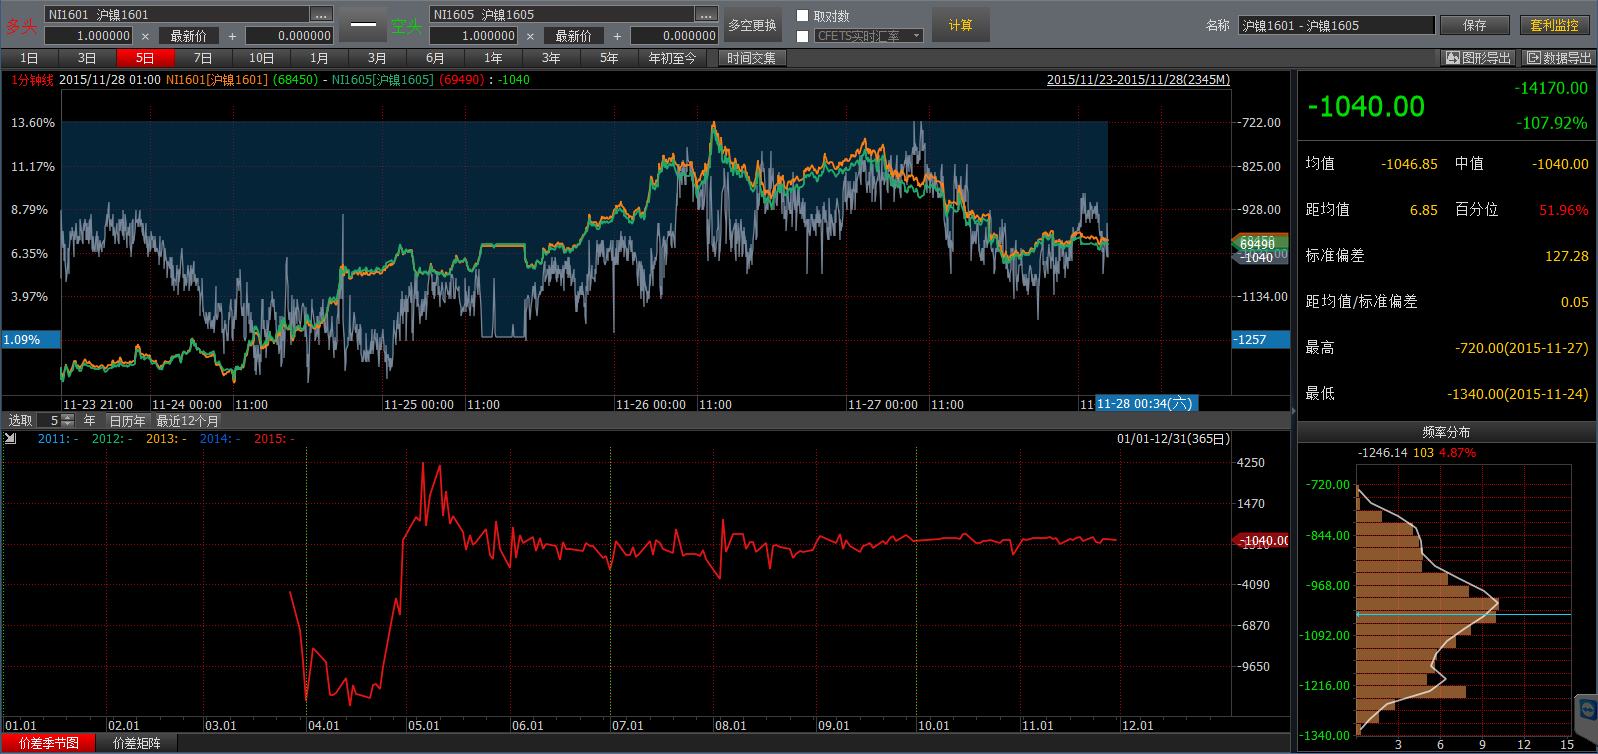Open the NI1601 contract browse (...) button
The image size is (1598, 754).
pyautogui.click(x=321, y=15)
